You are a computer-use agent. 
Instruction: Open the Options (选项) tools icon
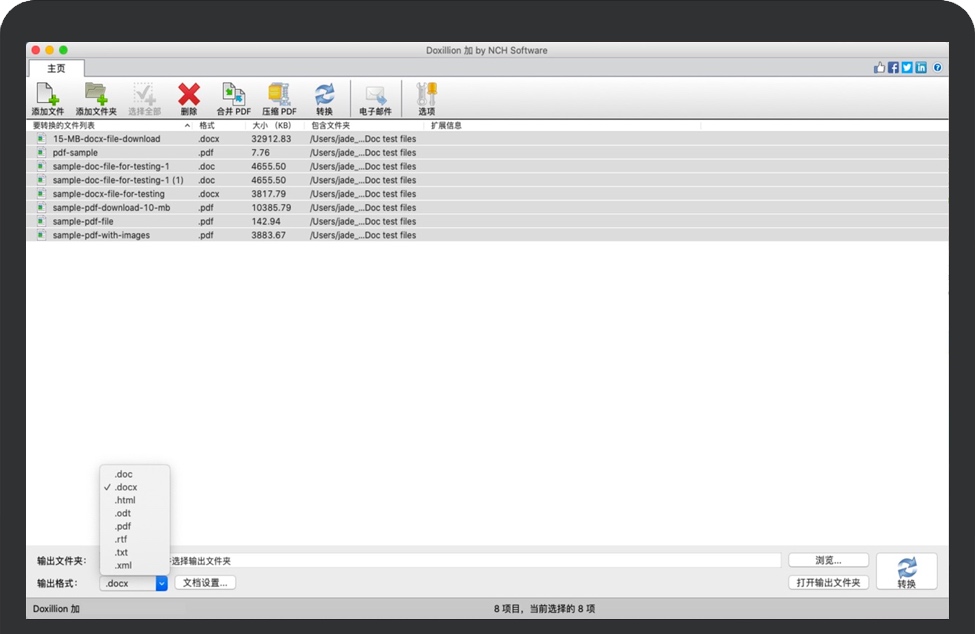coord(426,97)
